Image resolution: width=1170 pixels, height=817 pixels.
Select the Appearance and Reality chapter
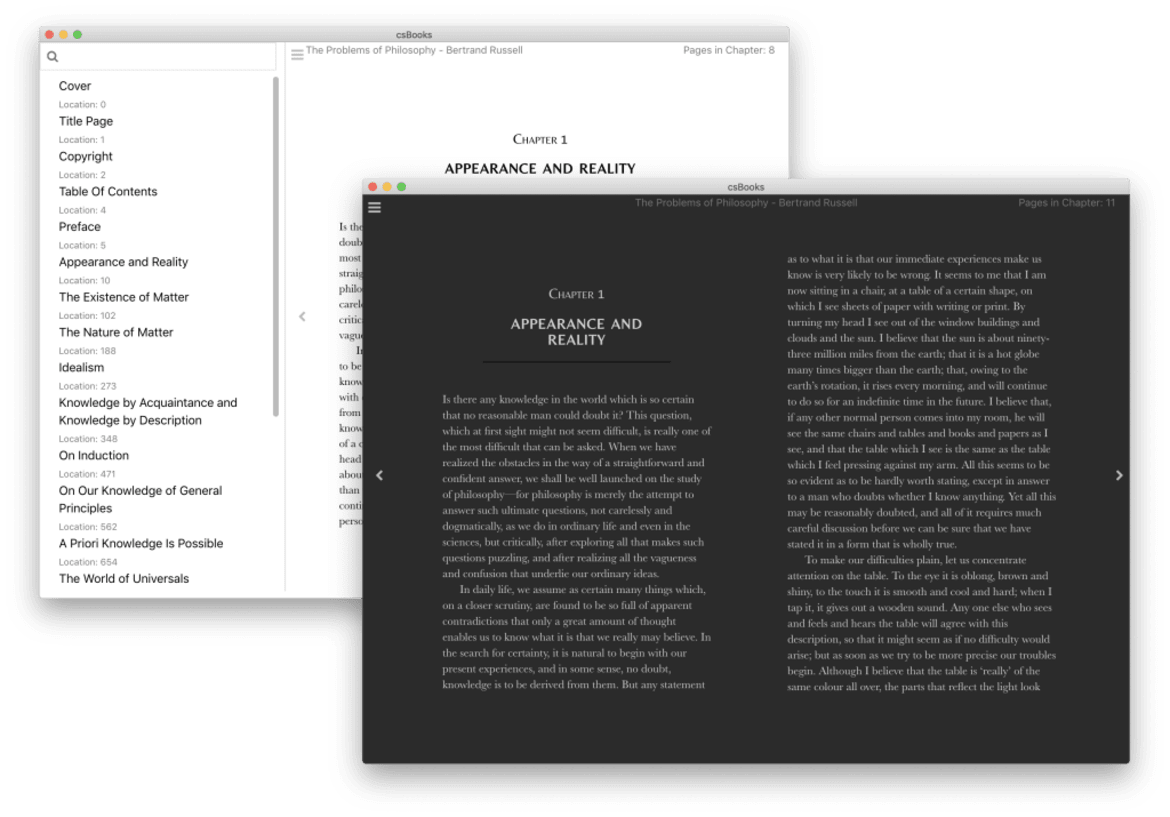point(123,262)
